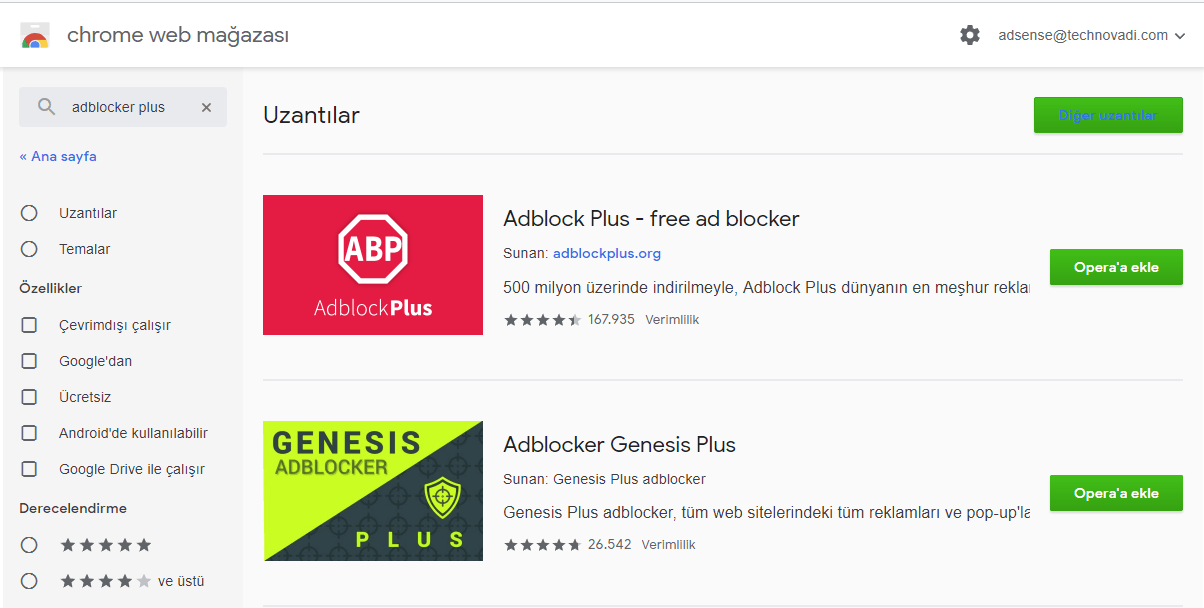The height and width of the screenshot is (608, 1204).
Task: Select the Temalar radio button
Action: click(29, 249)
